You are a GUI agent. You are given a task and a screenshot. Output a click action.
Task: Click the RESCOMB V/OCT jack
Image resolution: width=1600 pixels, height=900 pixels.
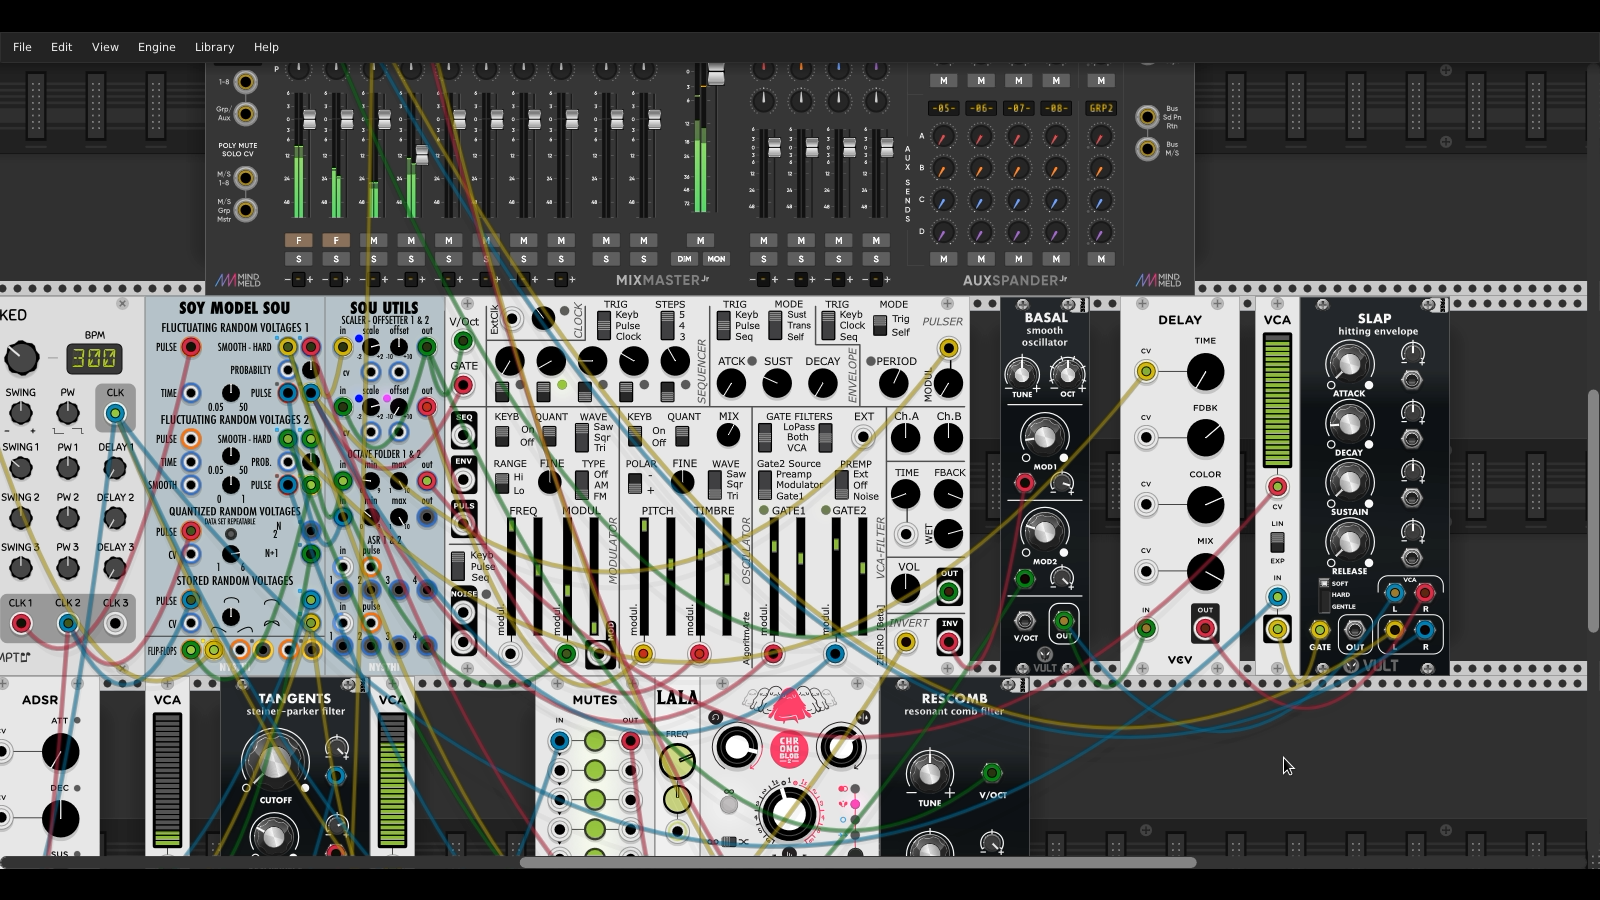click(x=991, y=772)
